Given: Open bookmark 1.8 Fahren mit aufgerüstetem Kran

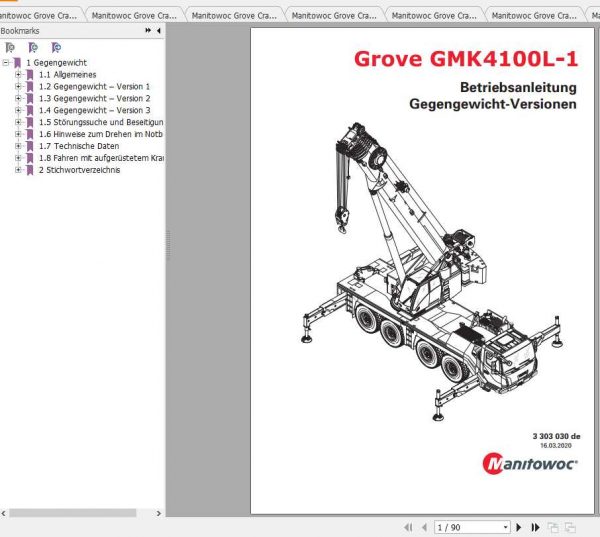Looking at the screenshot, I should pos(101,158).
